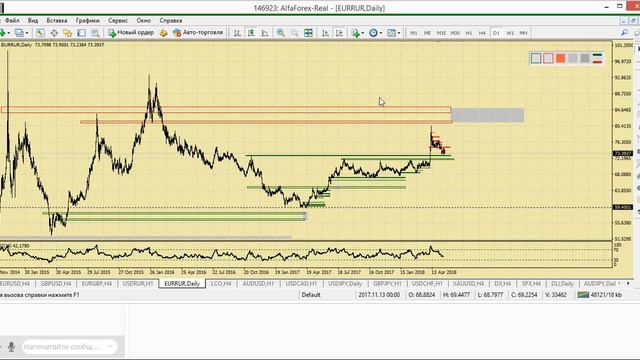Open the new chart dropdown arrow
The height and width of the screenshot is (360, 640).
9,33
